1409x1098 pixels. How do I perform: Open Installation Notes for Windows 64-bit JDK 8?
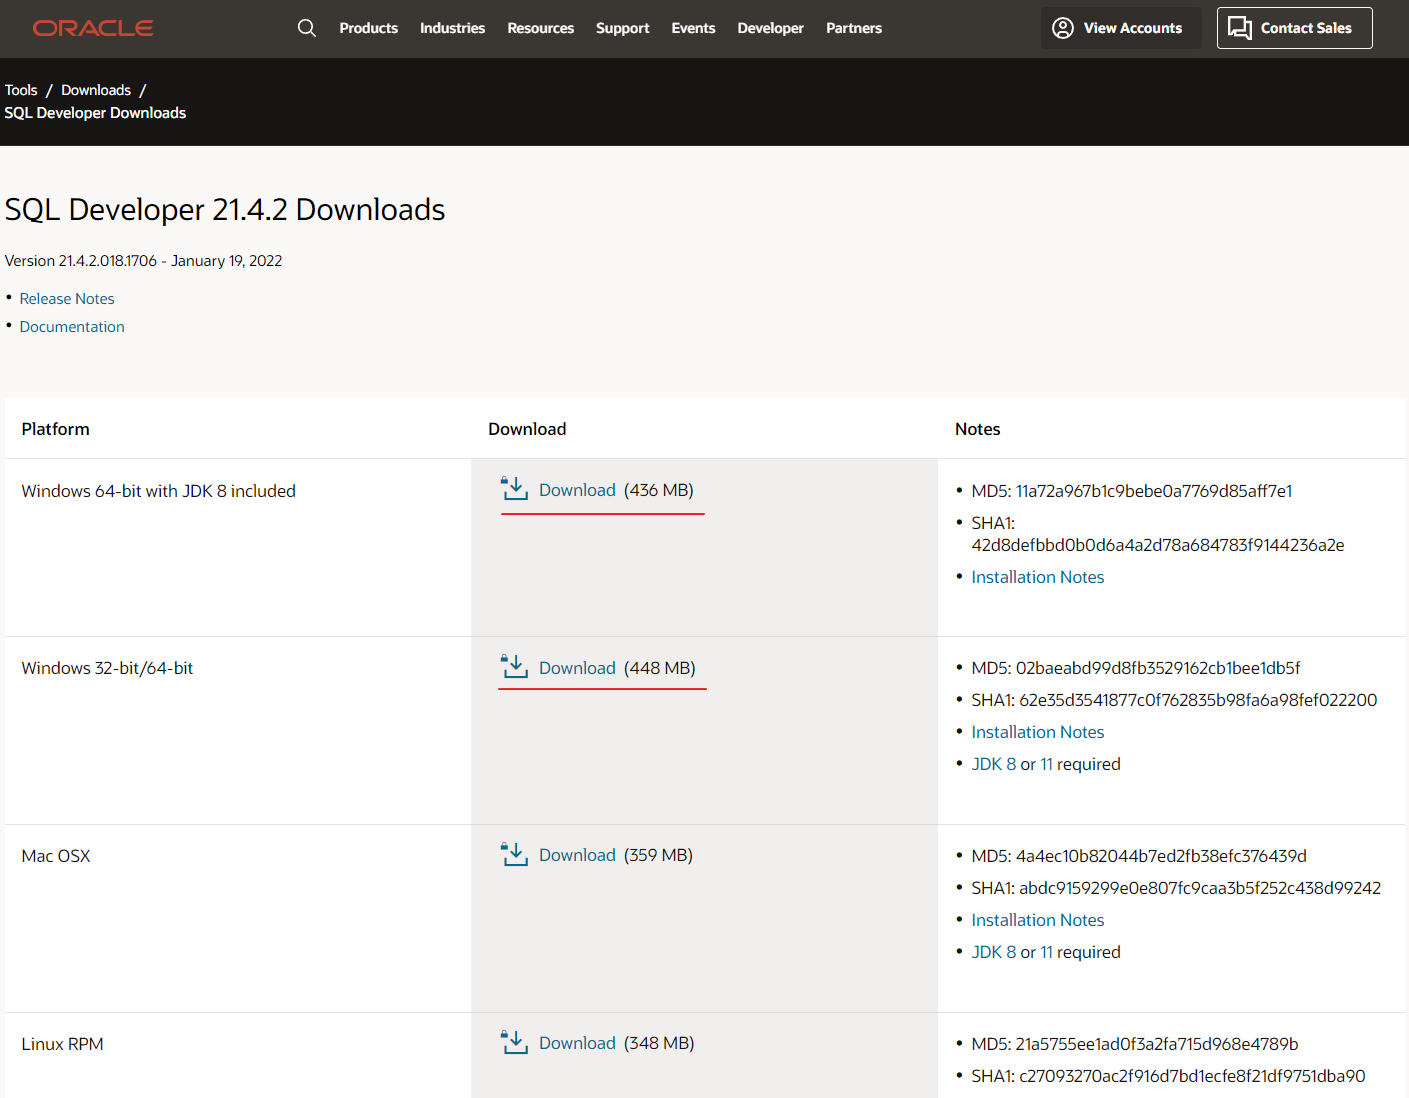point(1038,577)
